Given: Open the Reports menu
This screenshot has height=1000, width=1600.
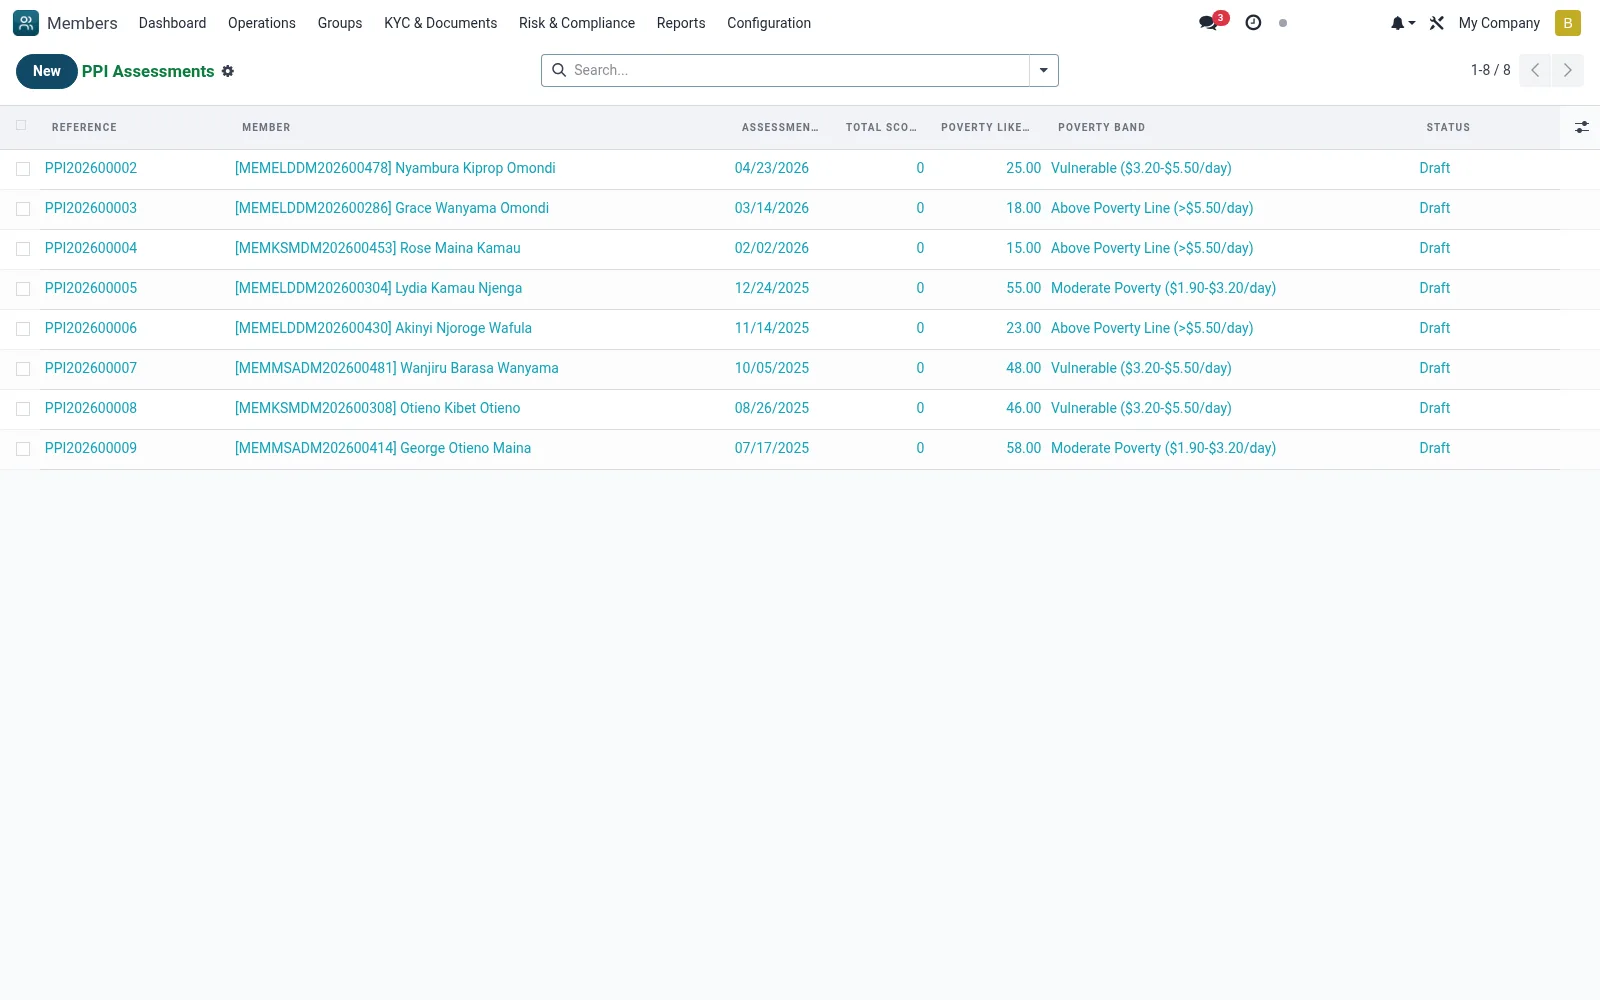Looking at the screenshot, I should (x=681, y=23).
